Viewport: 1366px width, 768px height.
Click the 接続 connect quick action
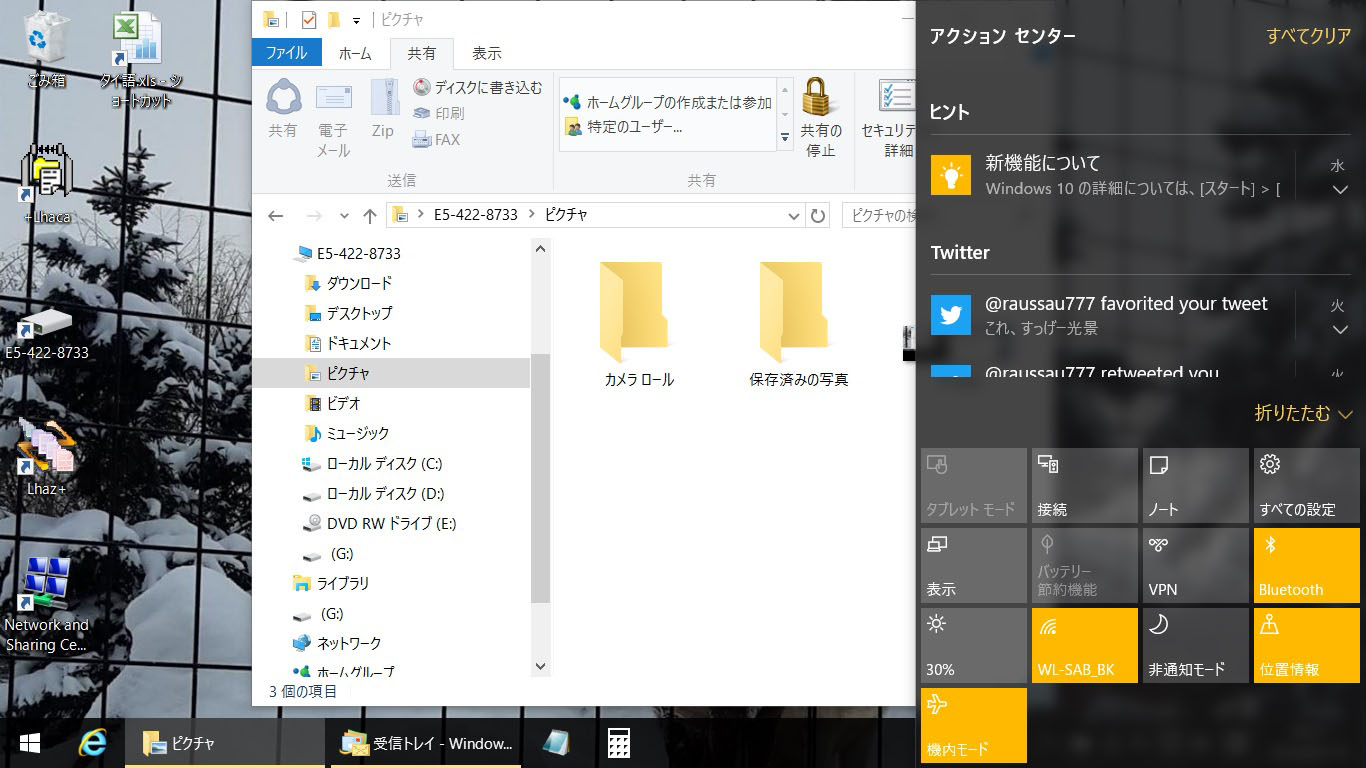[1085, 485]
